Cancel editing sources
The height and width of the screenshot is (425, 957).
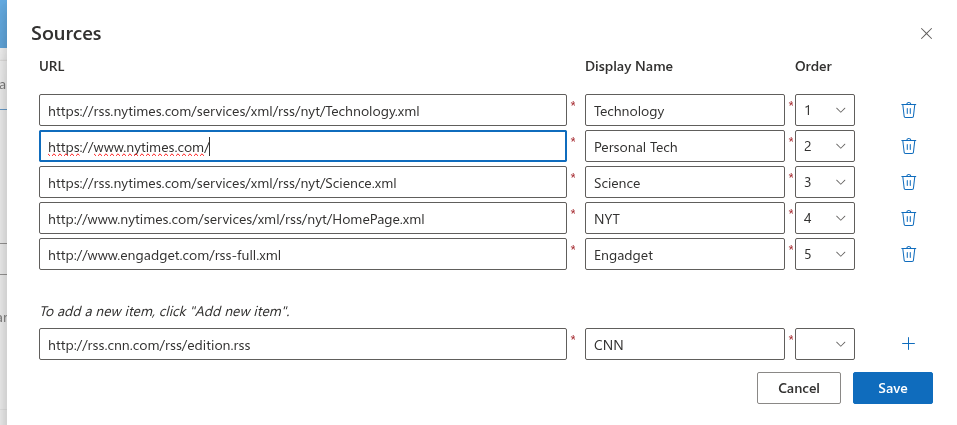click(x=798, y=388)
